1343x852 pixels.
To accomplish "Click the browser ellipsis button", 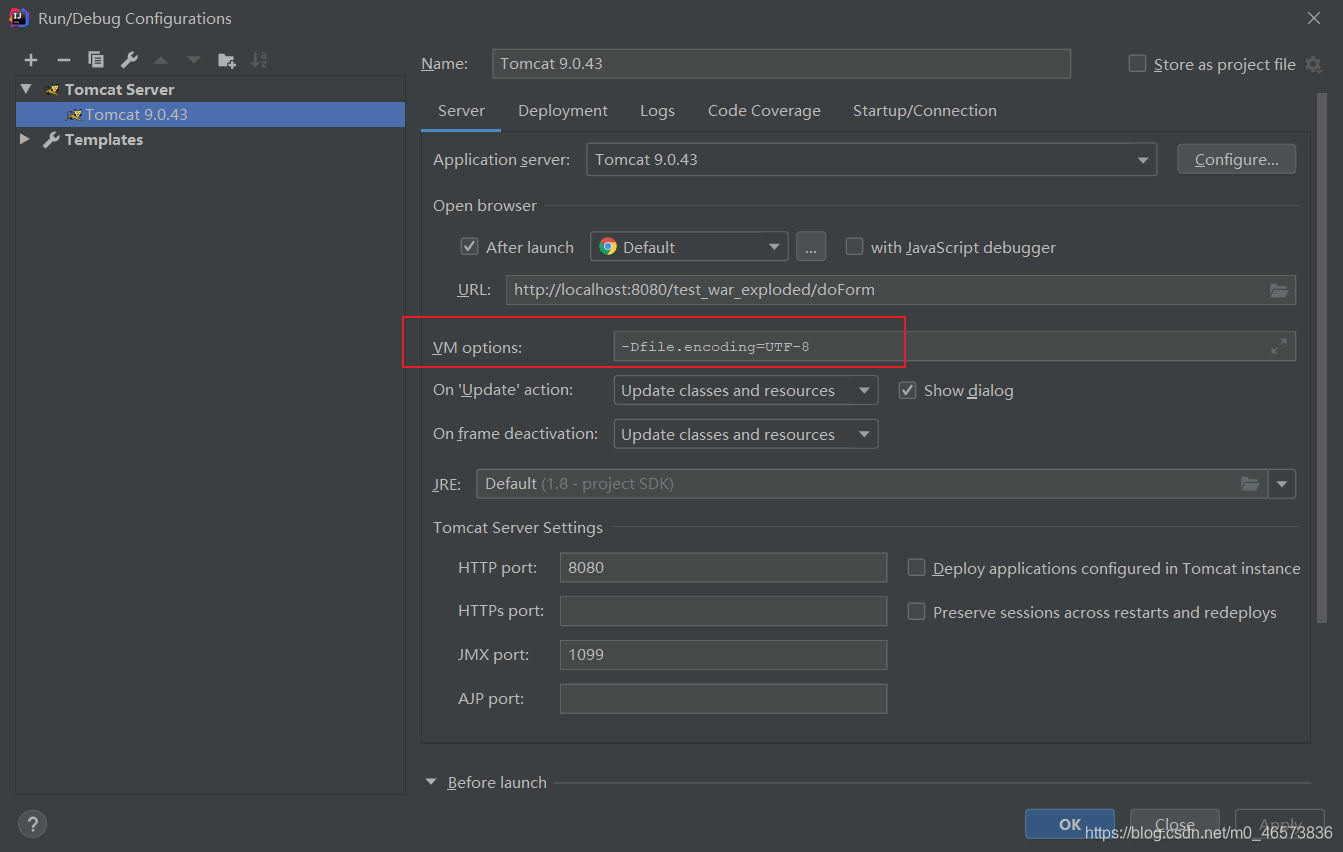I will pos(811,247).
